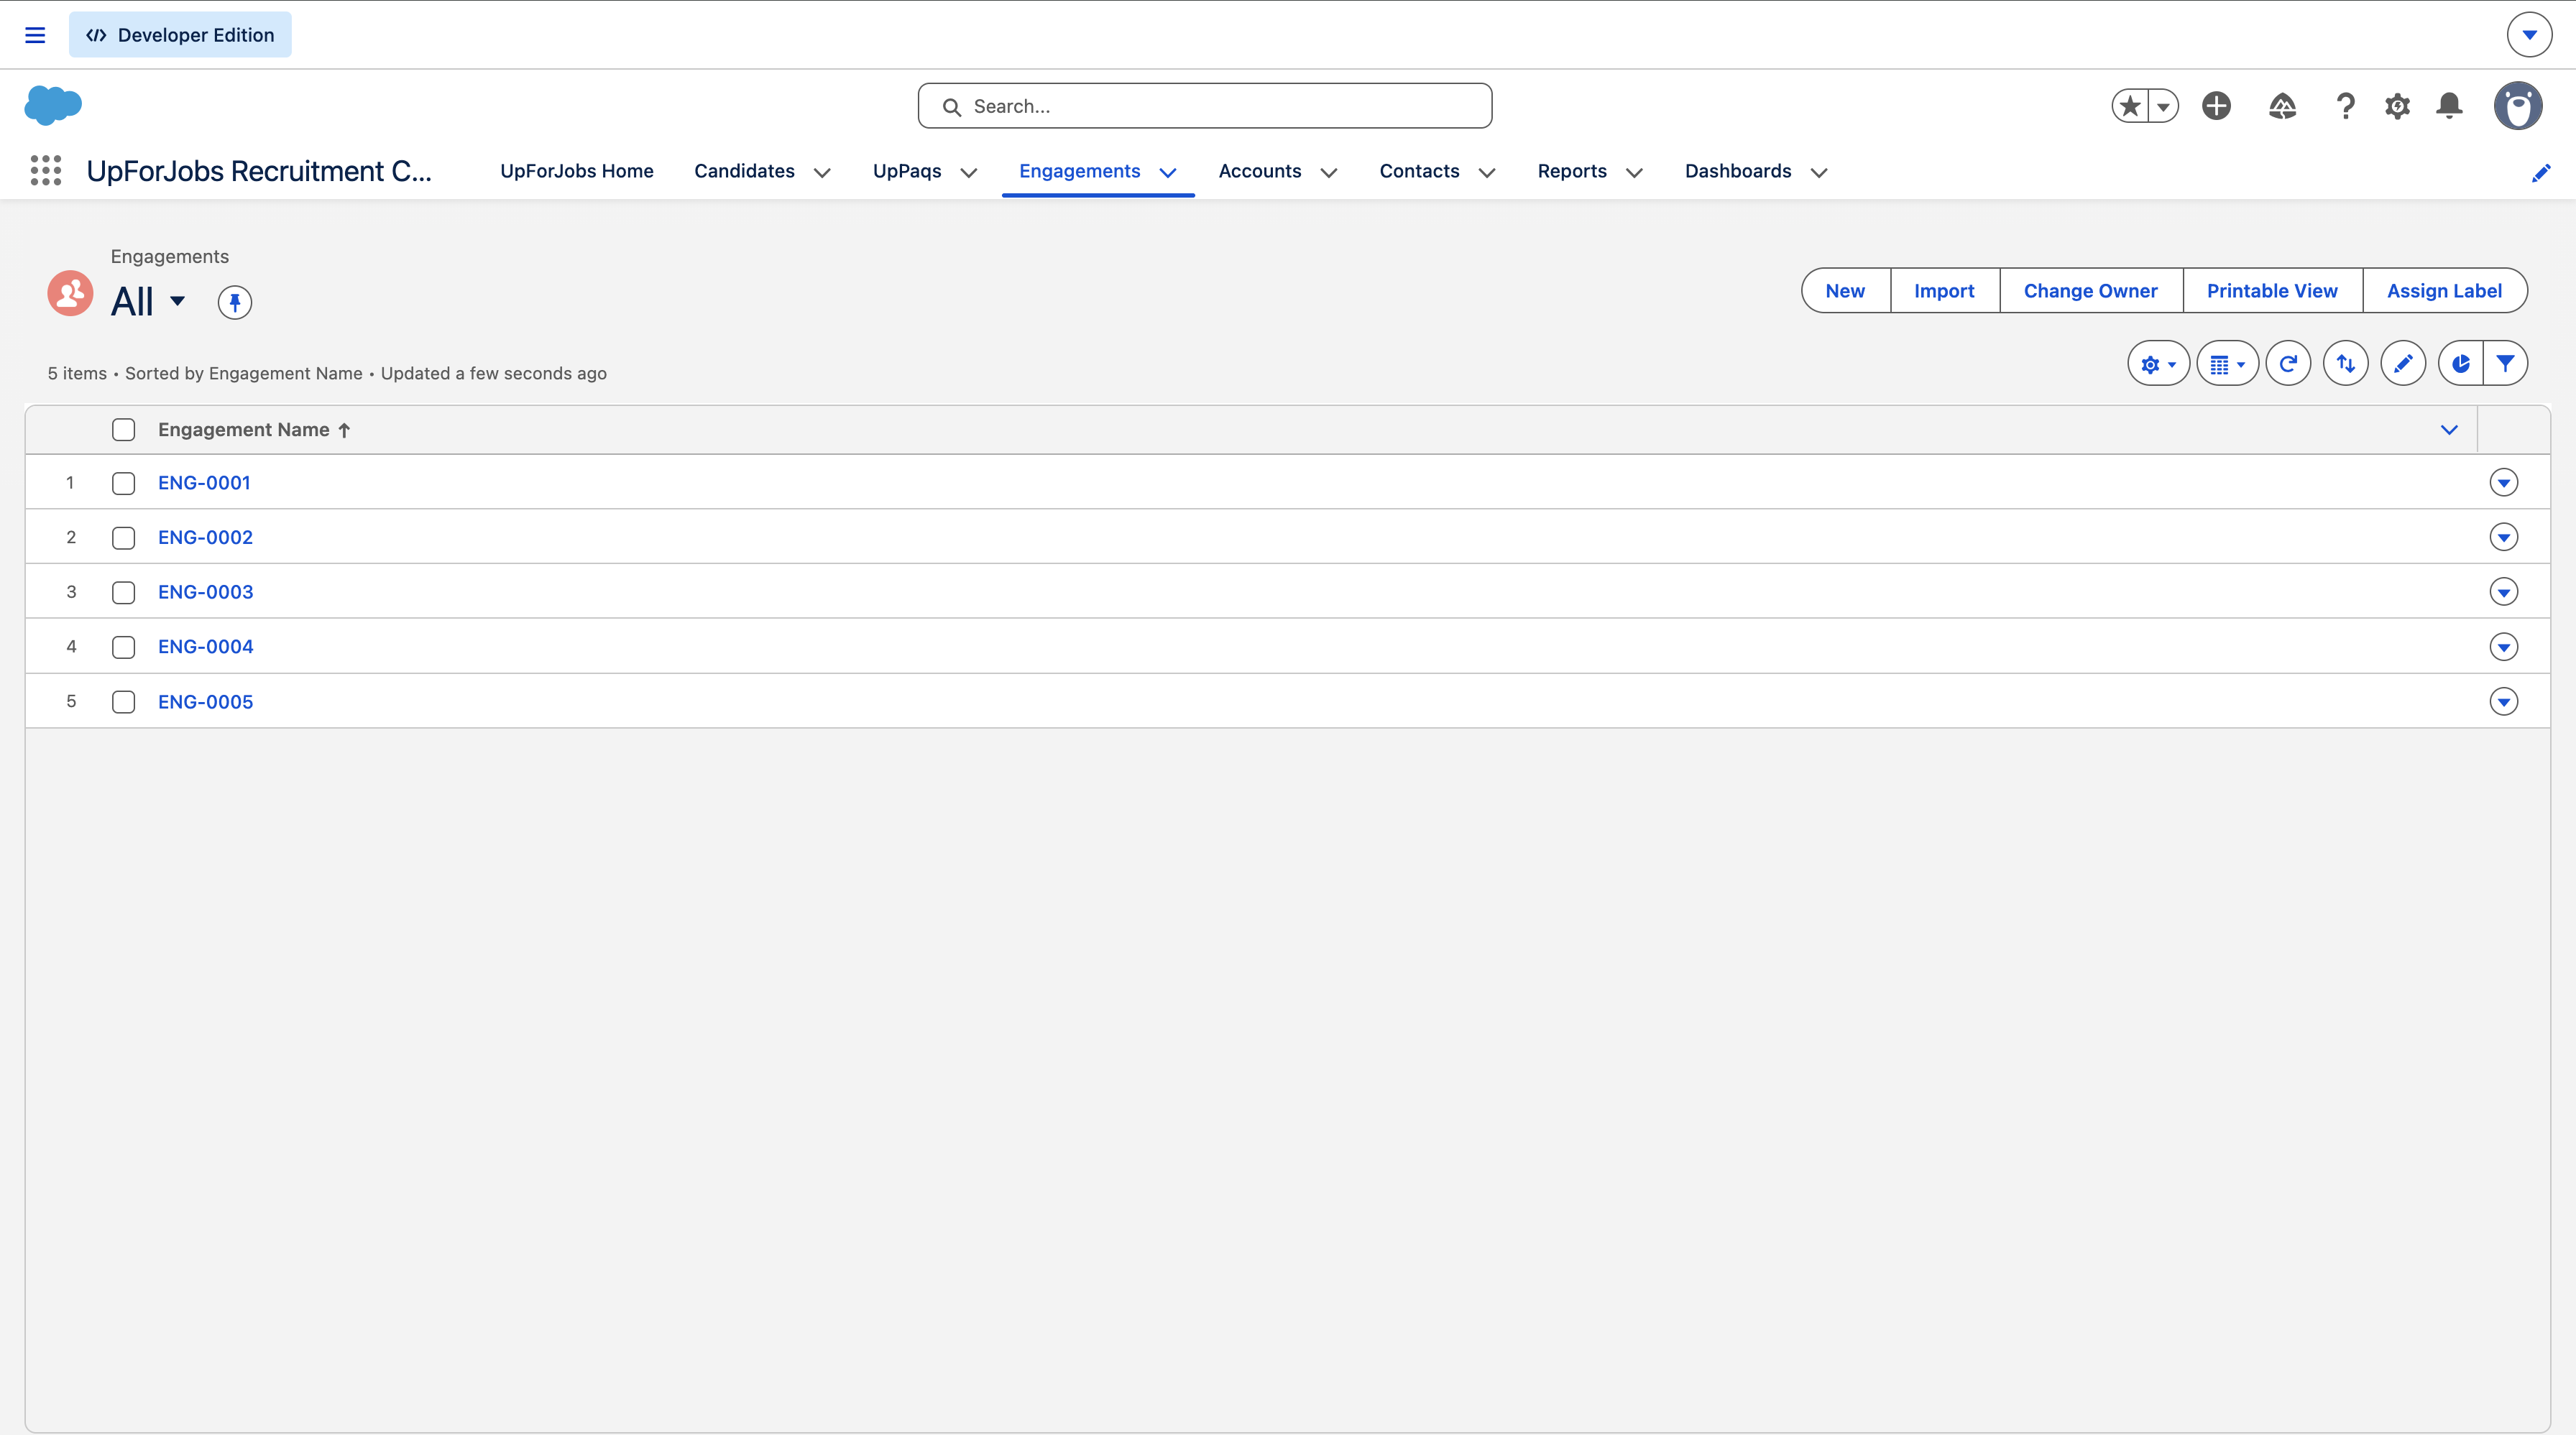Screen dimensions: 2576x1435
Task: Open the Help question mark icon
Action: [2345, 106]
